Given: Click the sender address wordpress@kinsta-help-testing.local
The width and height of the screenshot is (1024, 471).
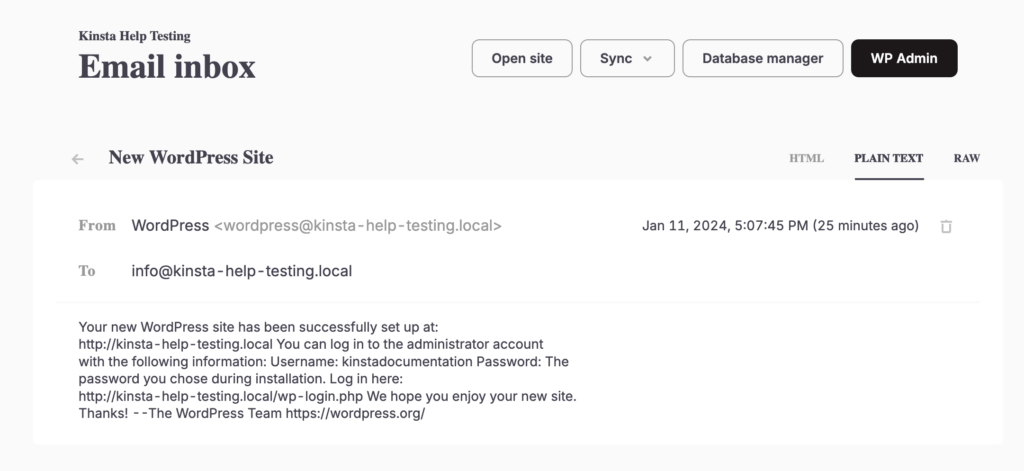Looking at the screenshot, I should pos(358,226).
